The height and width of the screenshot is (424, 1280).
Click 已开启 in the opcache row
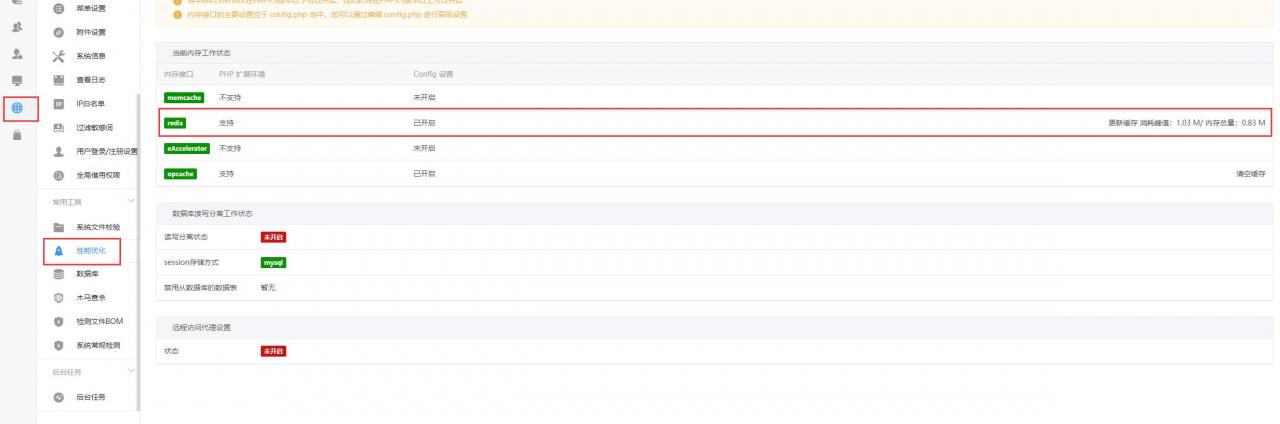pos(424,174)
